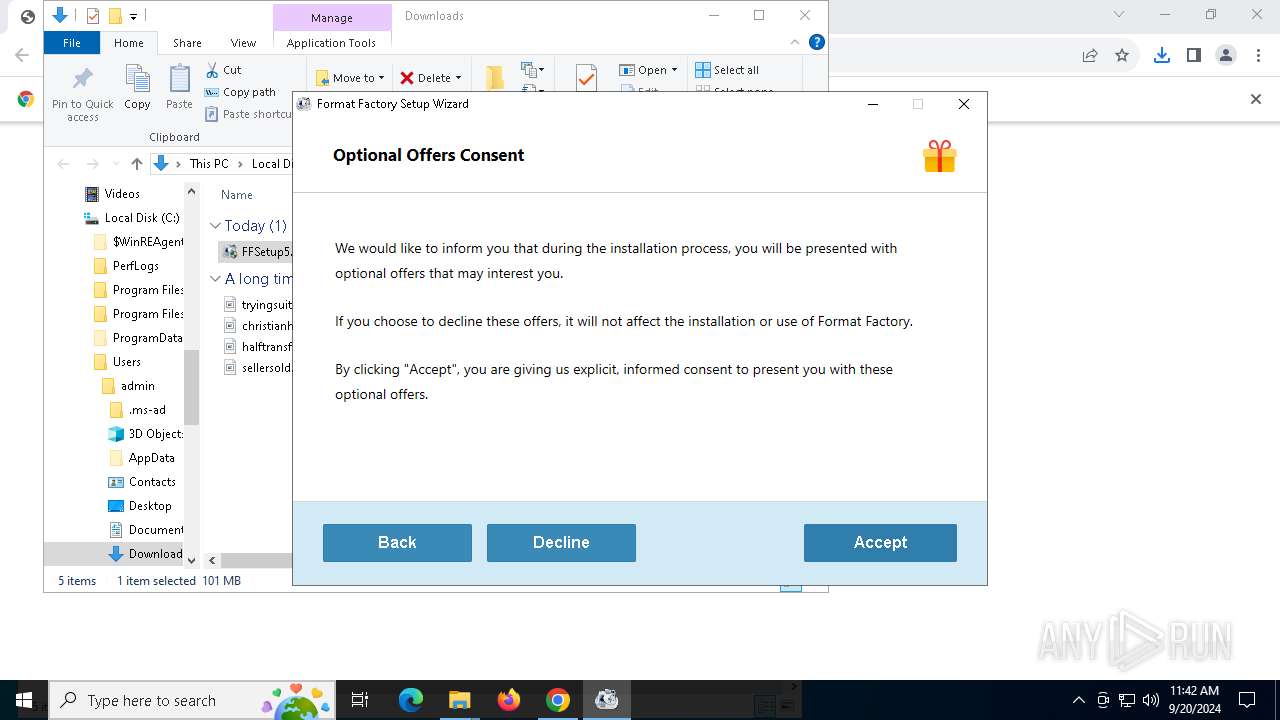Launch Microsoft Edge from taskbar
Image resolution: width=1280 pixels, height=720 pixels.
(x=411, y=700)
